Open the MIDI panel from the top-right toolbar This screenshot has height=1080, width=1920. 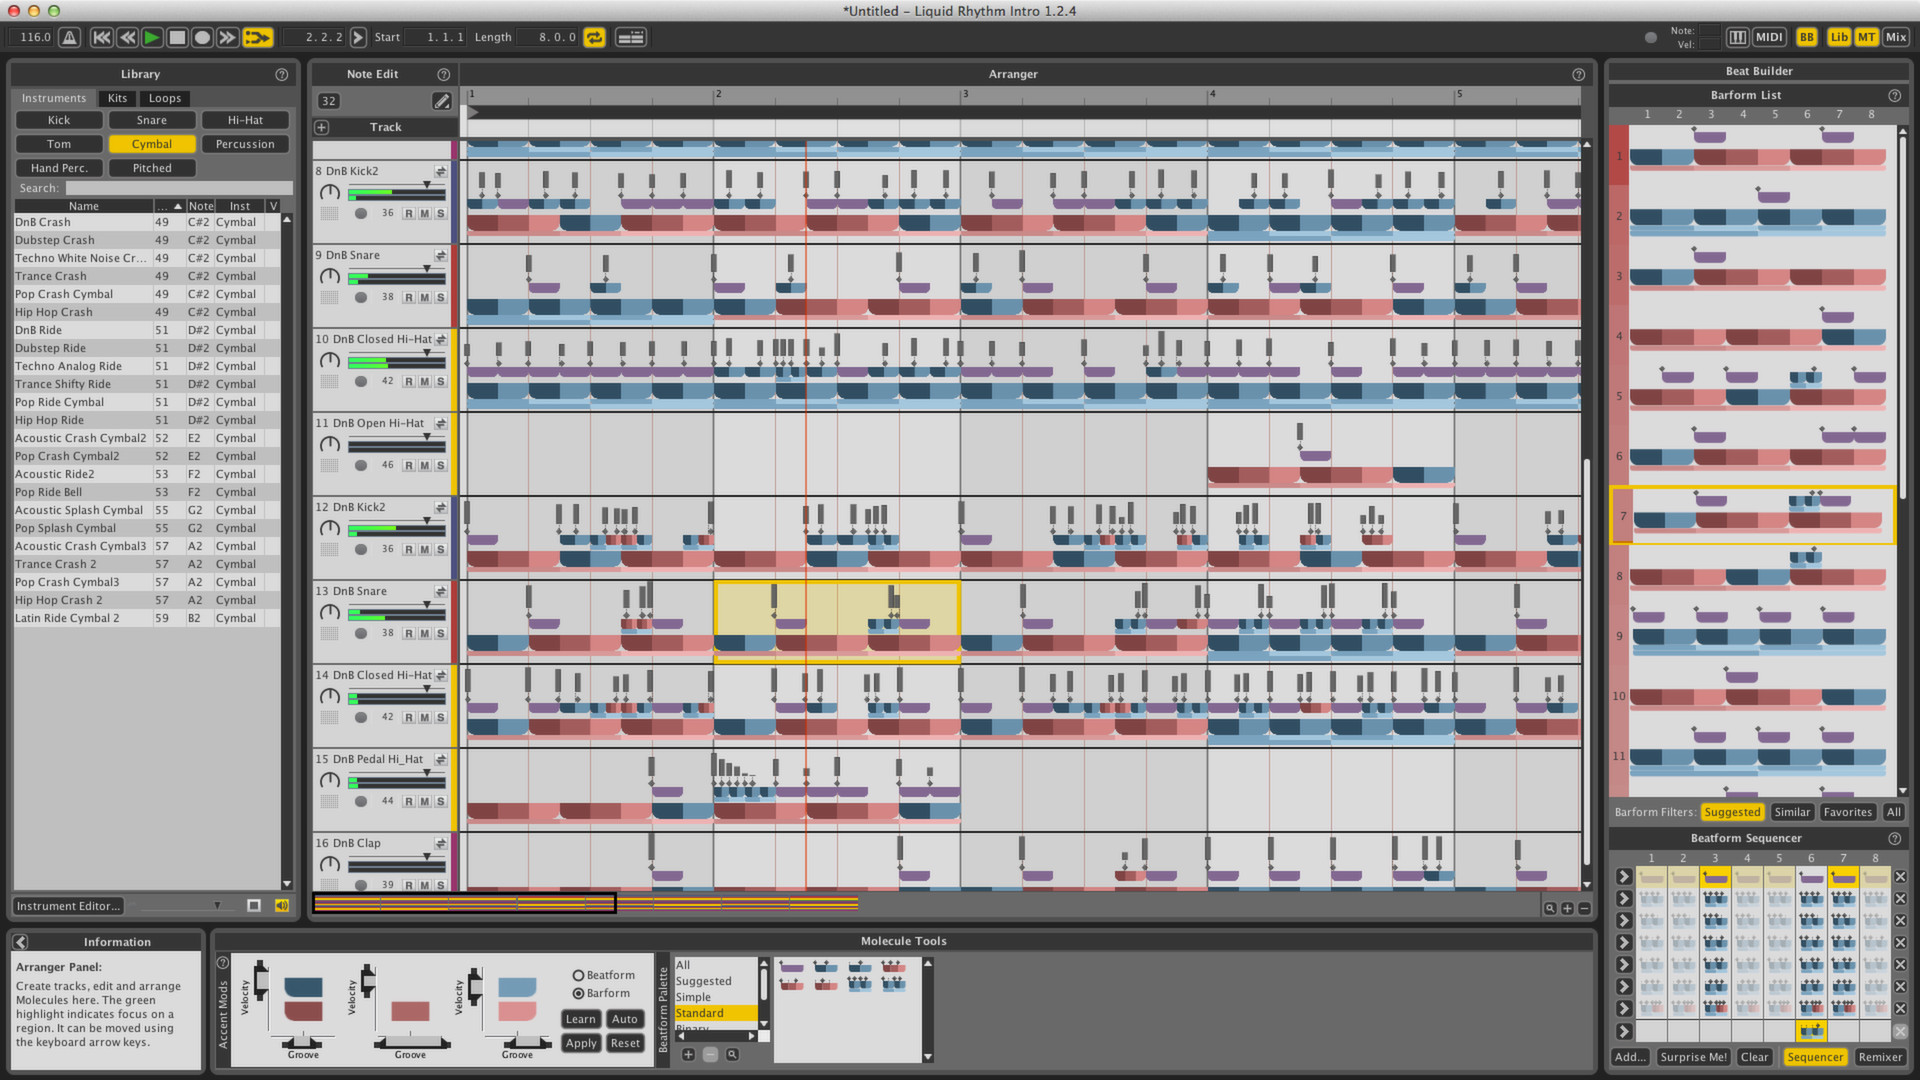[1768, 36]
